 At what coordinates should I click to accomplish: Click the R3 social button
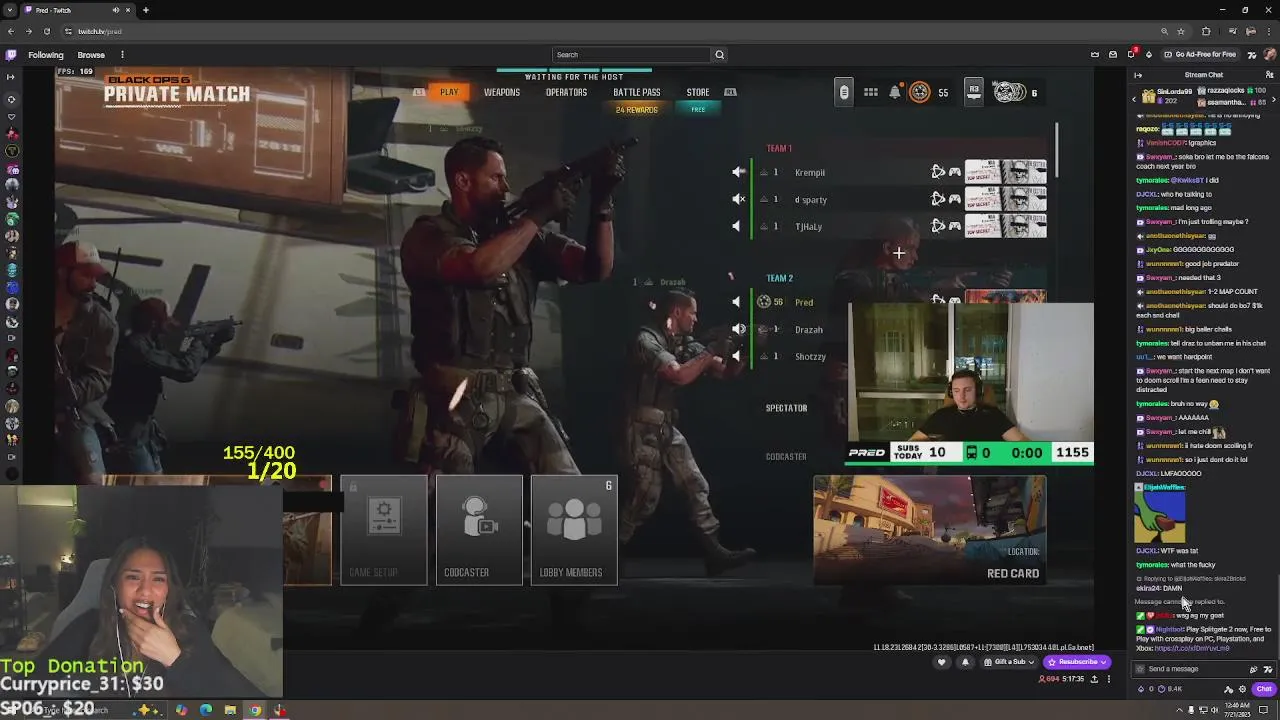click(973, 92)
